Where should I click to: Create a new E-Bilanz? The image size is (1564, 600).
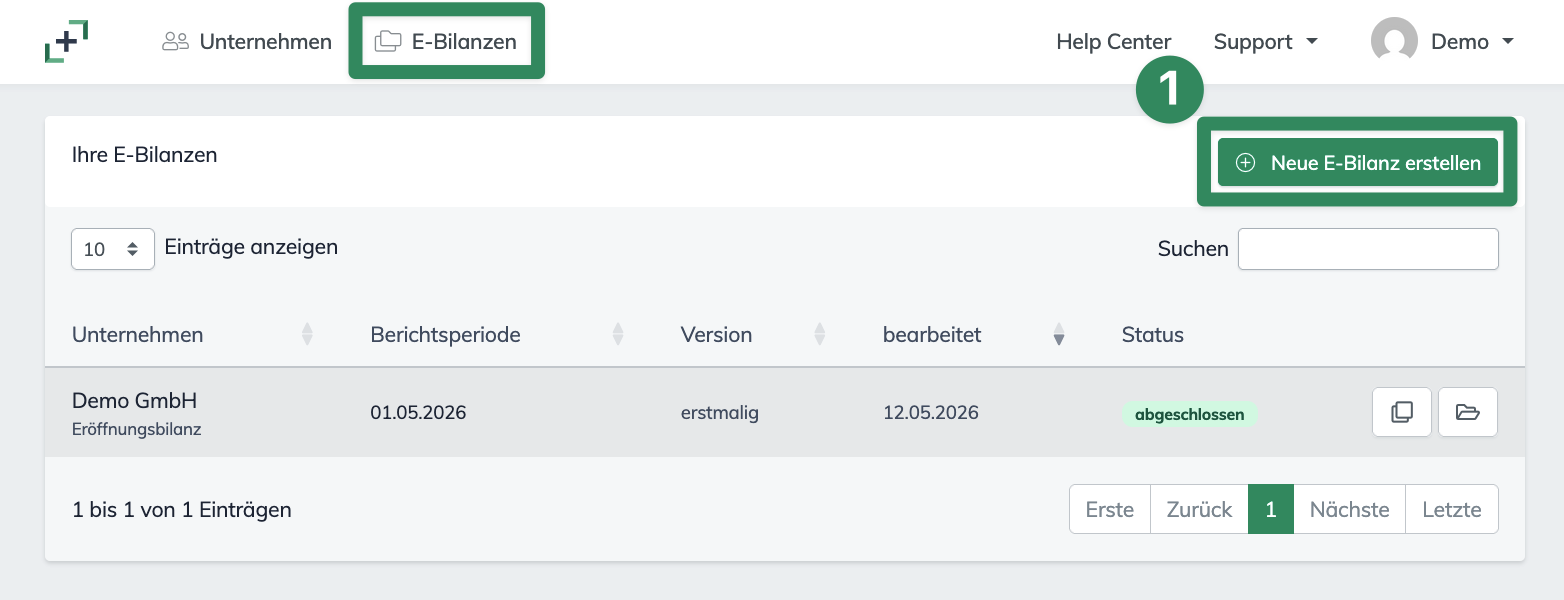pyautogui.click(x=1357, y=162)
